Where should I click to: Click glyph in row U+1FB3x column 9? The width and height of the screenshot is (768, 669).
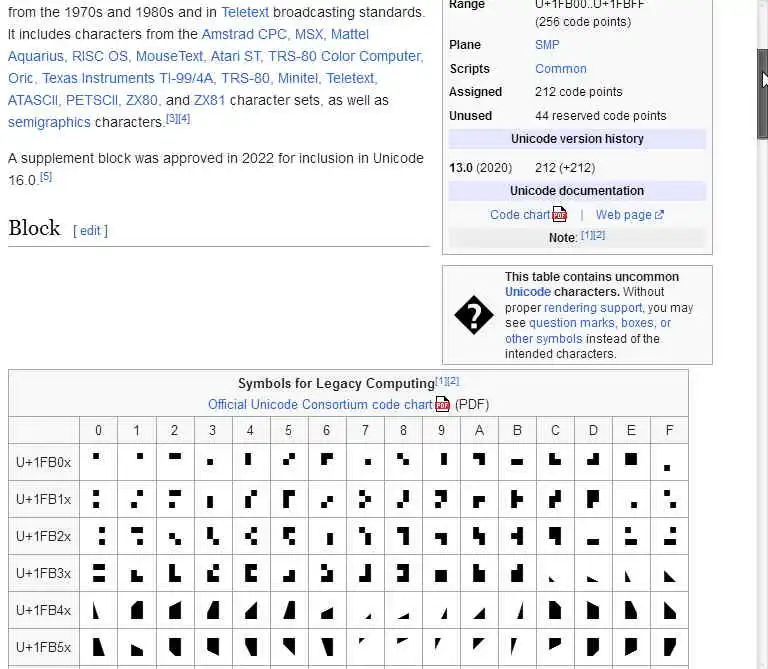441,576
